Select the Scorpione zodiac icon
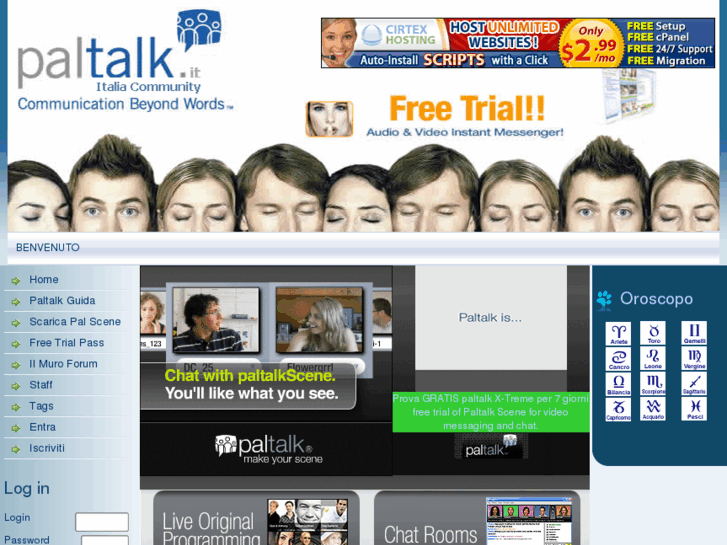Screen dimensions: 727x545 653,384
